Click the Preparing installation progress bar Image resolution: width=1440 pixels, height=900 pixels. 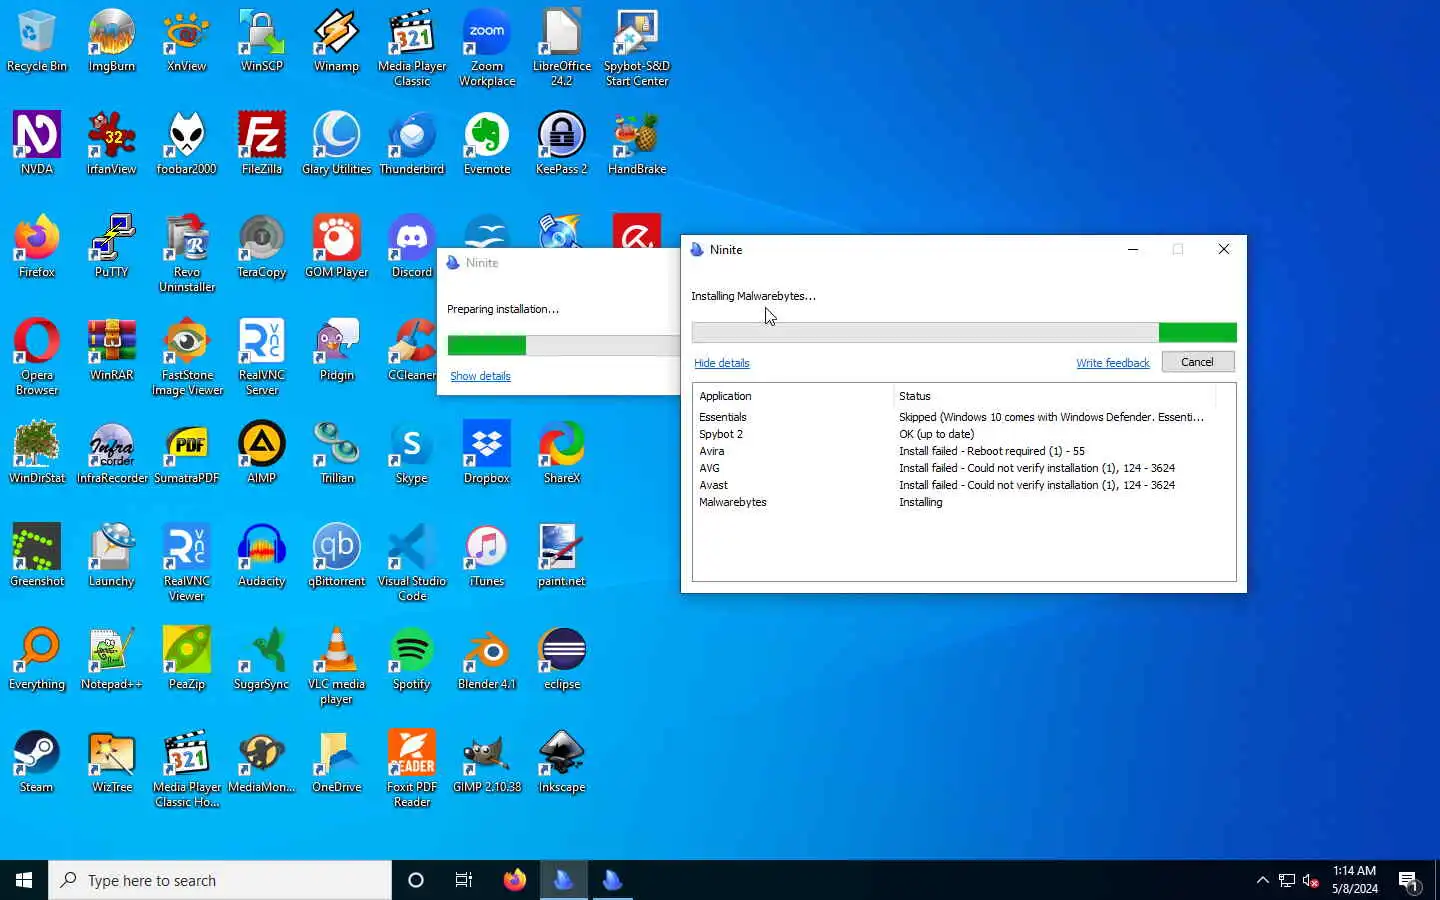pyautogui.click(x=563, y=345)
